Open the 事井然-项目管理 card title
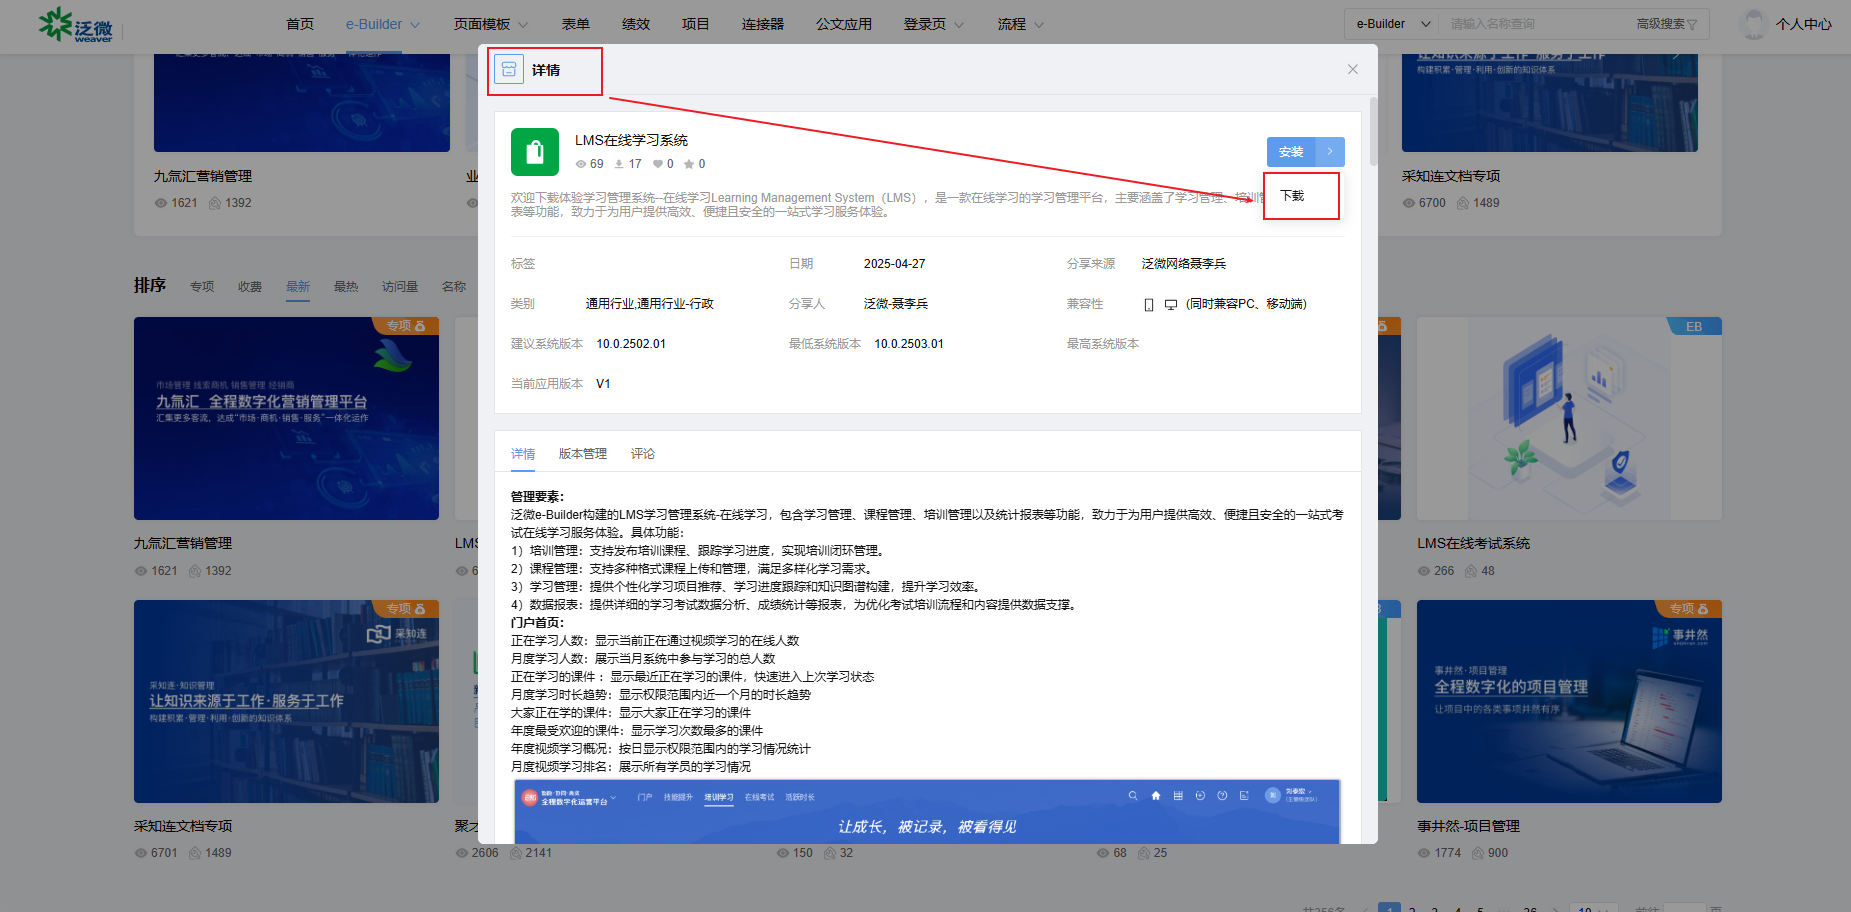 [1468, 826]
